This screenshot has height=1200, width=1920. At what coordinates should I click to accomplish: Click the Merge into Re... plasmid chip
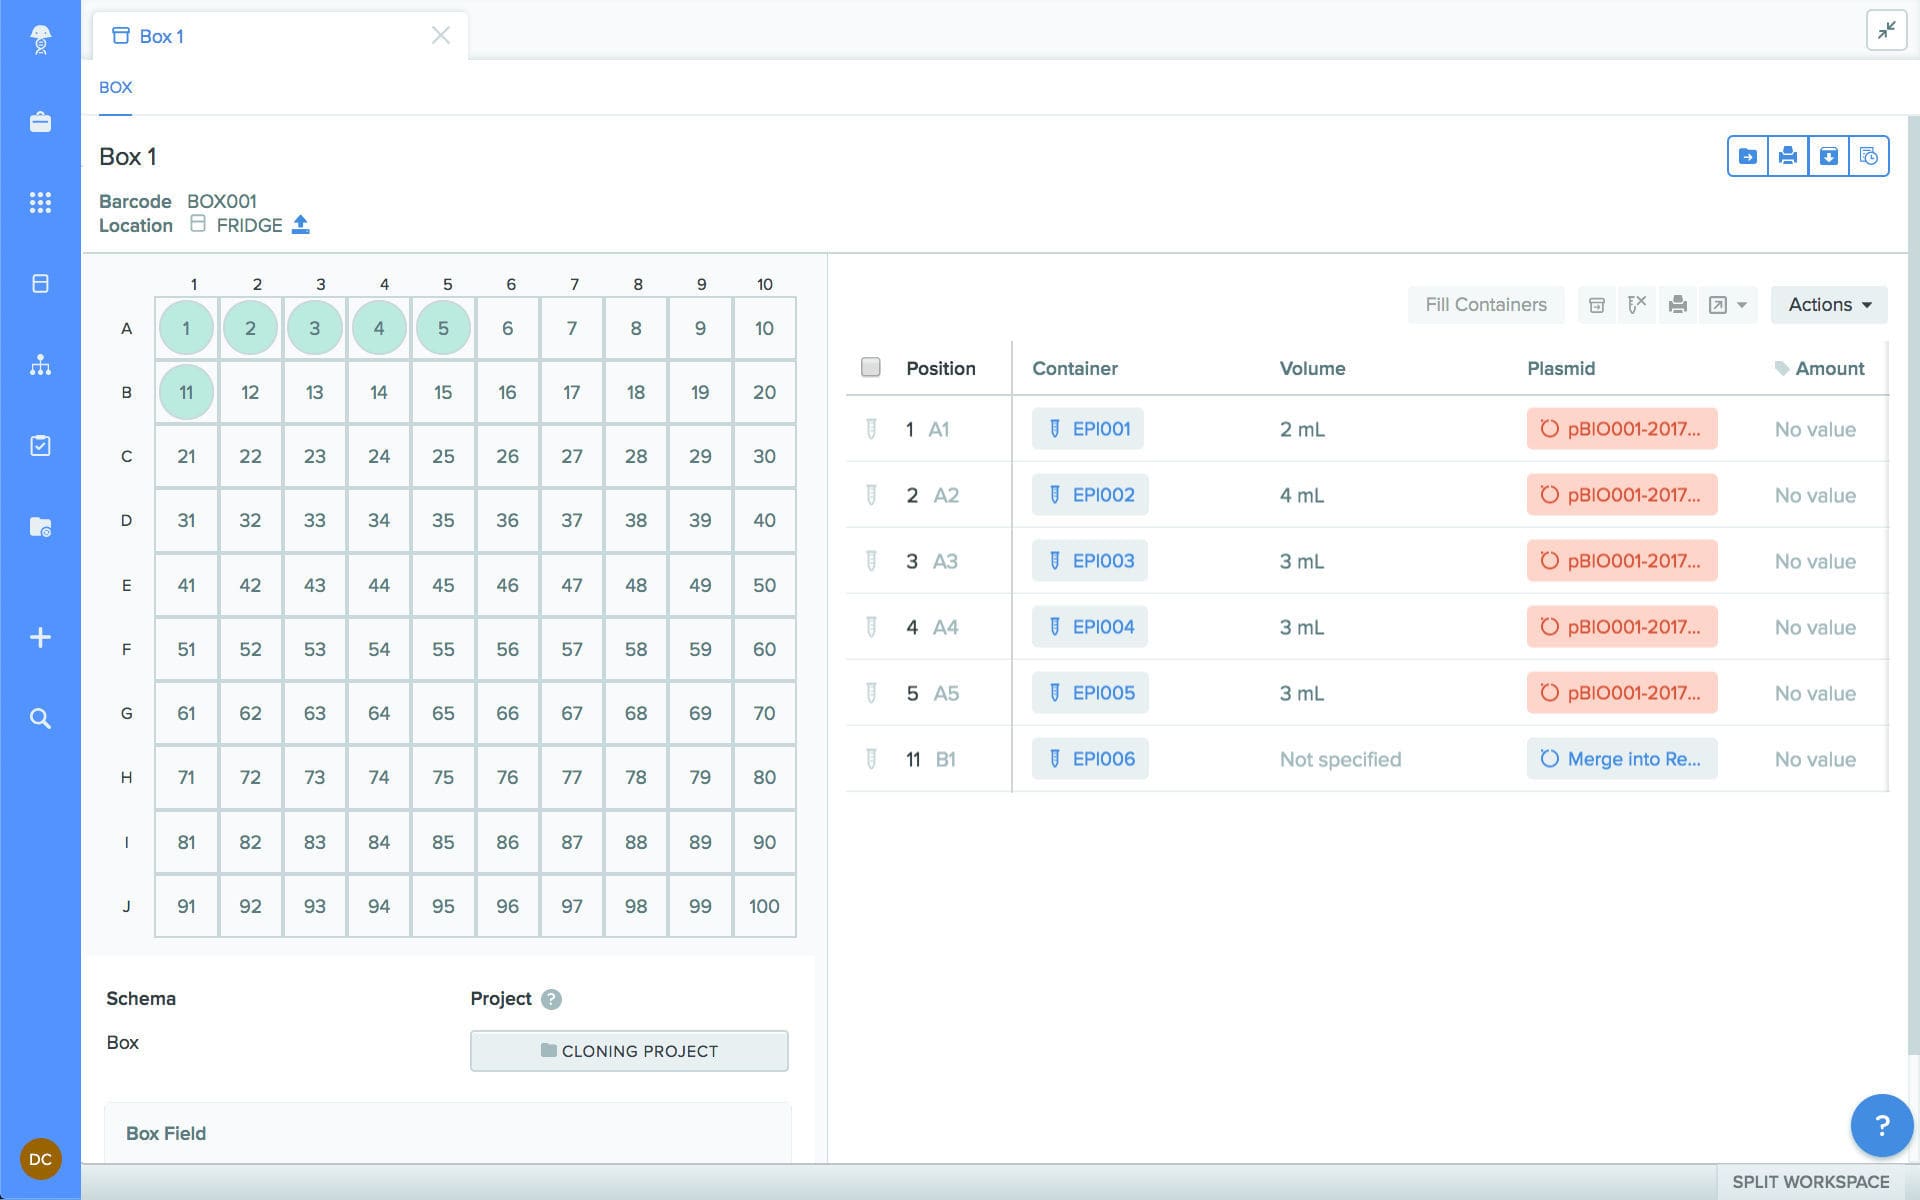coord(1621,759)
